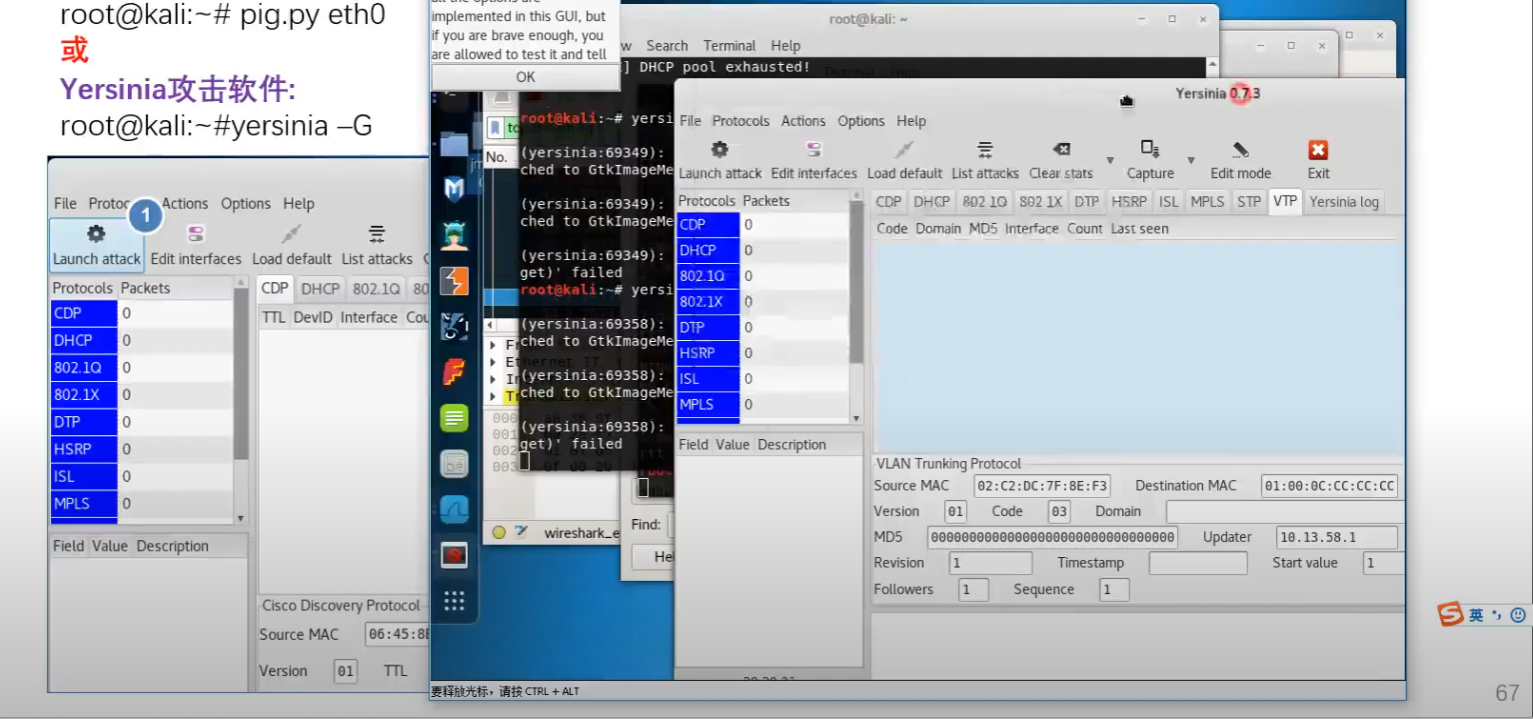This screenshot has width=1533, height=719.
Task: Click protocol list scroll-down arrow in slide's Yersinia
Action: tap(240, 518)
